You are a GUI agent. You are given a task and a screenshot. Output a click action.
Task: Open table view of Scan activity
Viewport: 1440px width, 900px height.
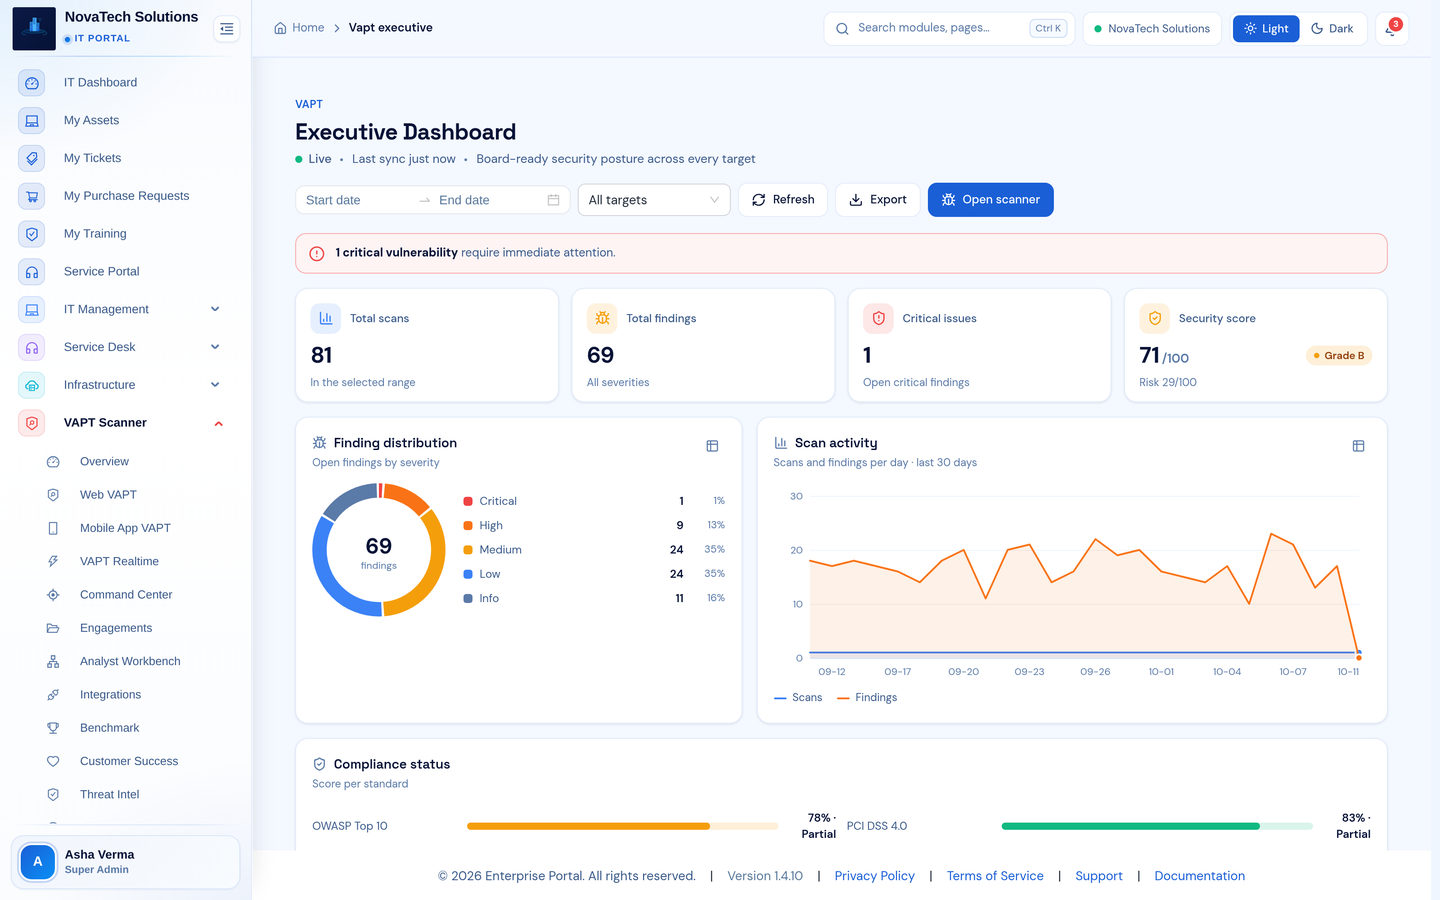pyautogui.click(x=1358, y=446)
